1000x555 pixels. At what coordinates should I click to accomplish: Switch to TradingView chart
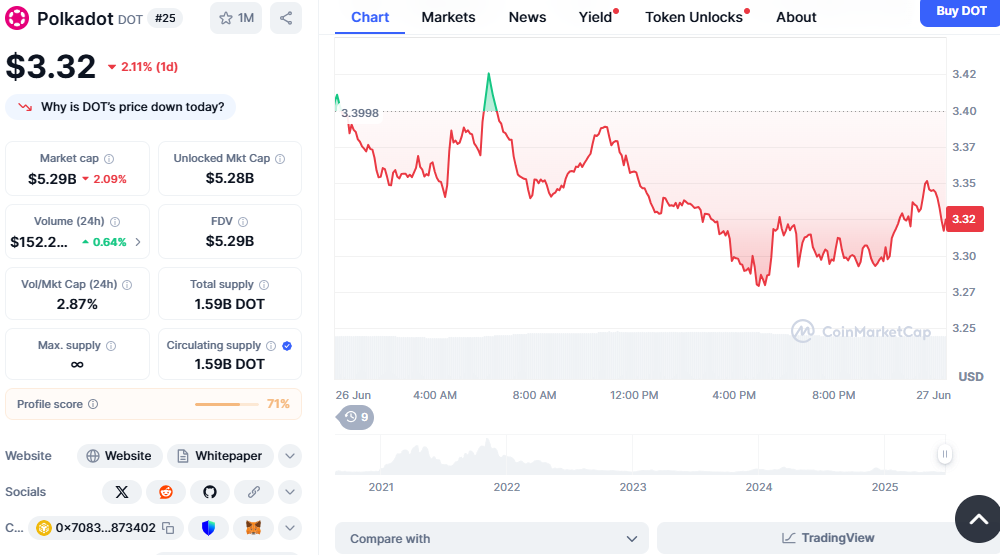tap(828, 538)
